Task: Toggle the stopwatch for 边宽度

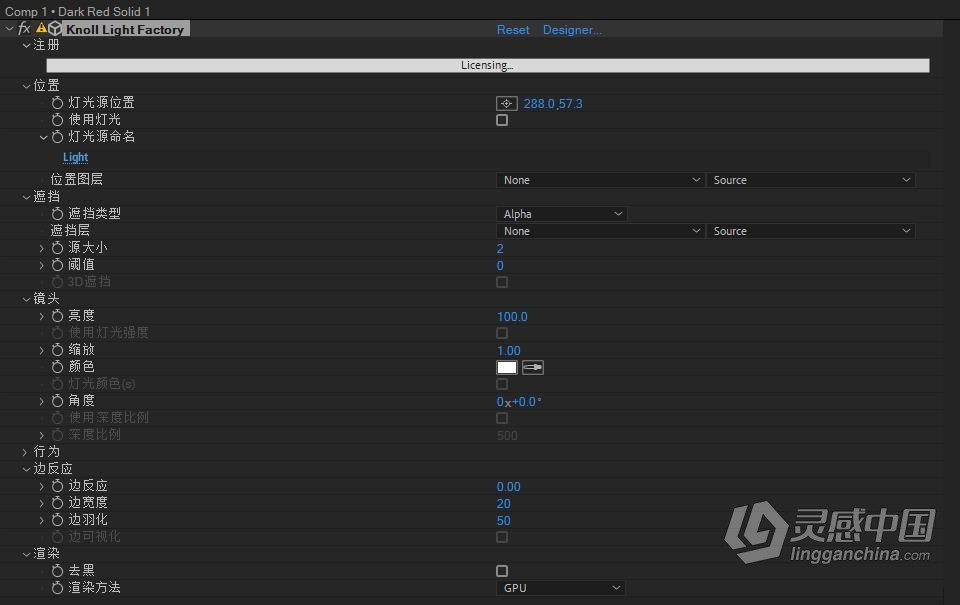Action: (58, 503)
